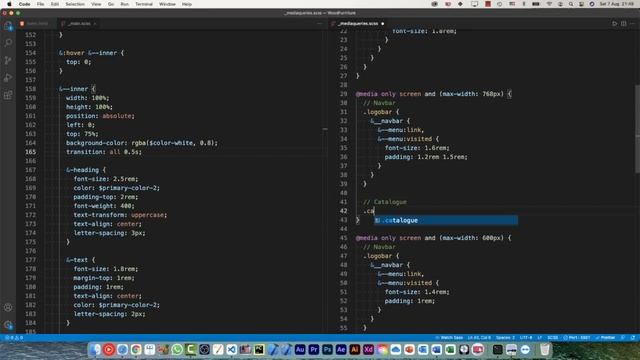Open Run and Debug view
640x360 pixels.
tap(8, 78)
